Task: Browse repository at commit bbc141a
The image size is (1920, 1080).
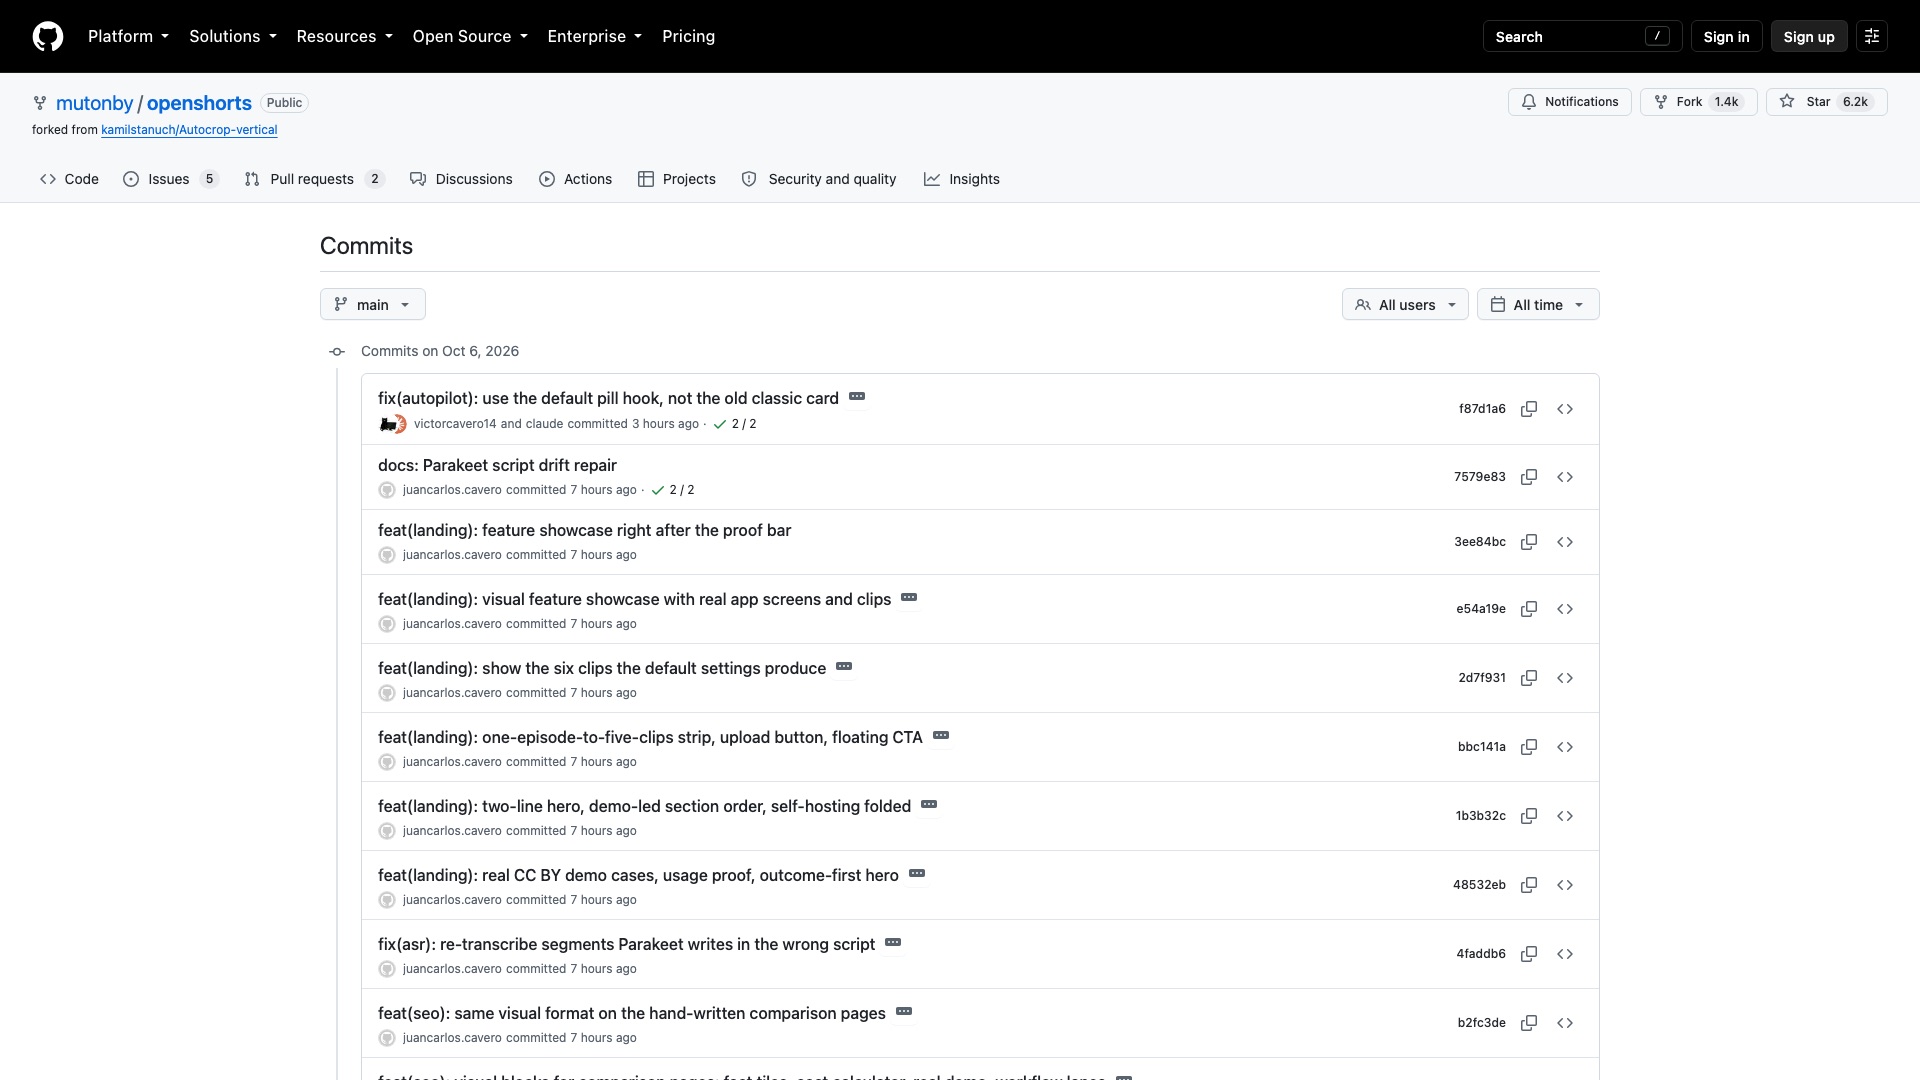Action: 1565,747
